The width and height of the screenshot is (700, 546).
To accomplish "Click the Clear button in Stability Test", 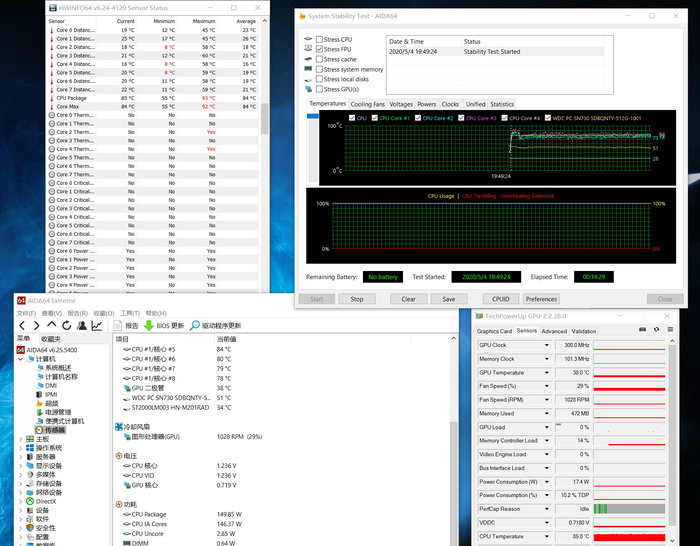I will point(408,299).
